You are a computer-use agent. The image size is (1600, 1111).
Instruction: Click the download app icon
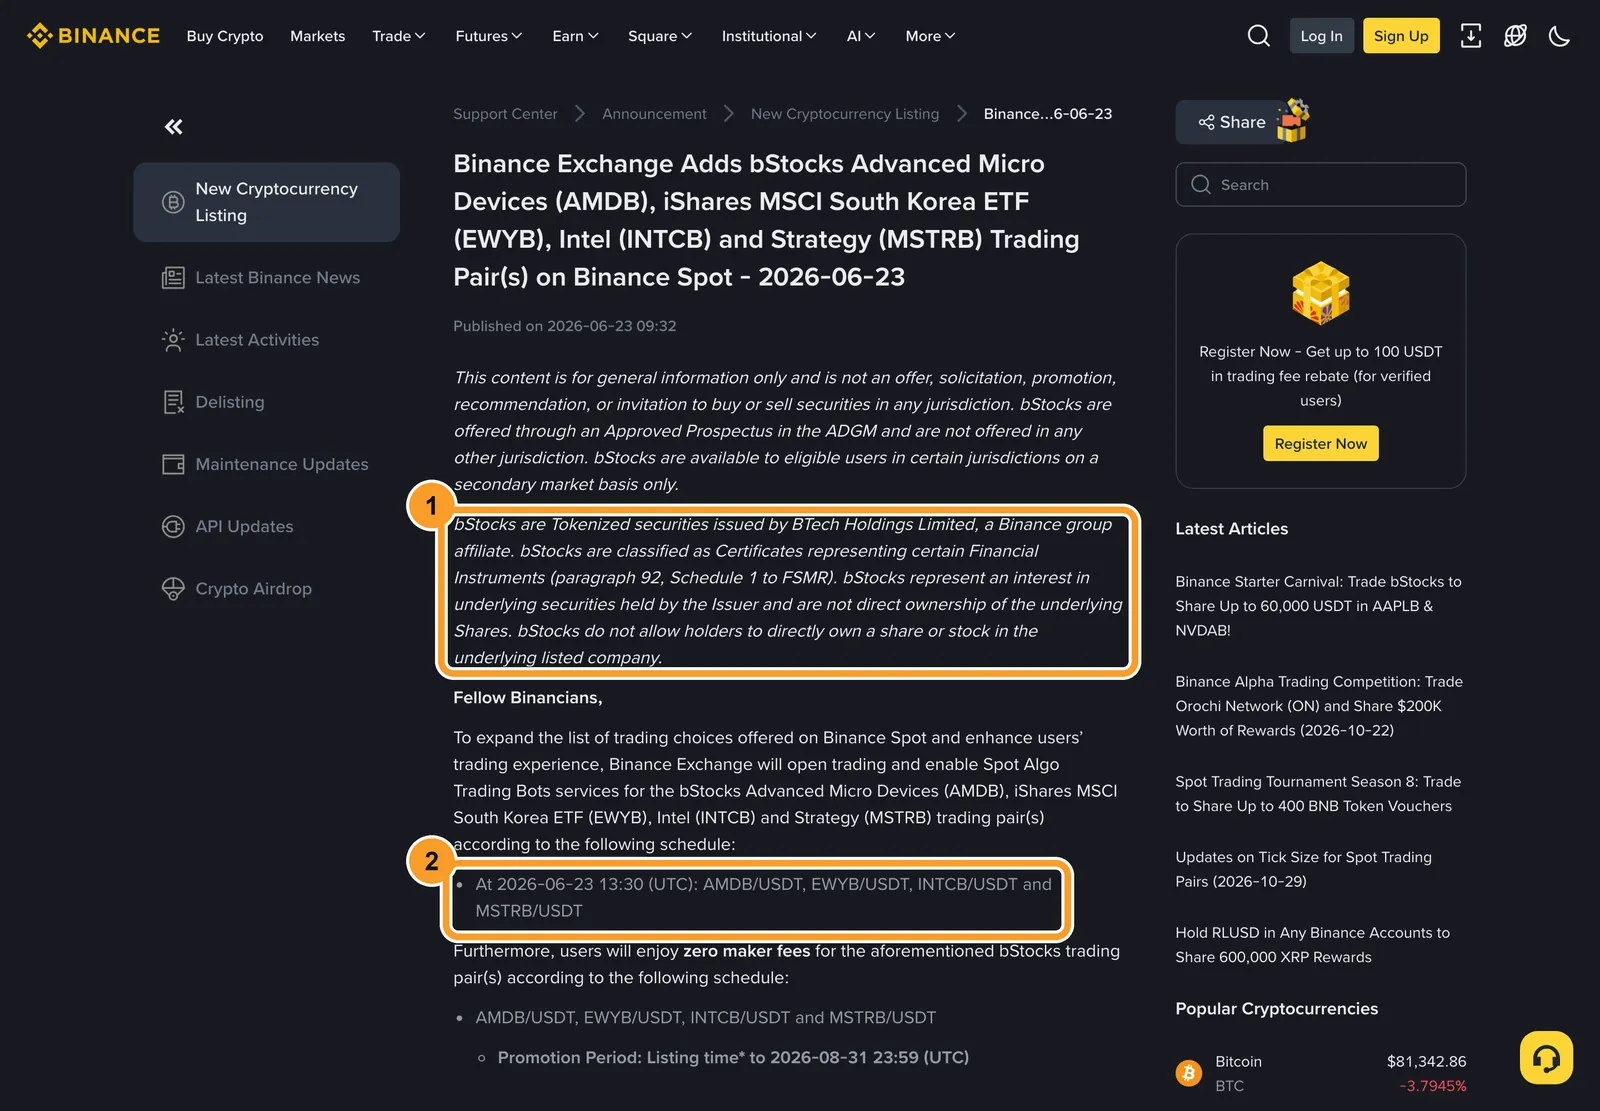1471,36
